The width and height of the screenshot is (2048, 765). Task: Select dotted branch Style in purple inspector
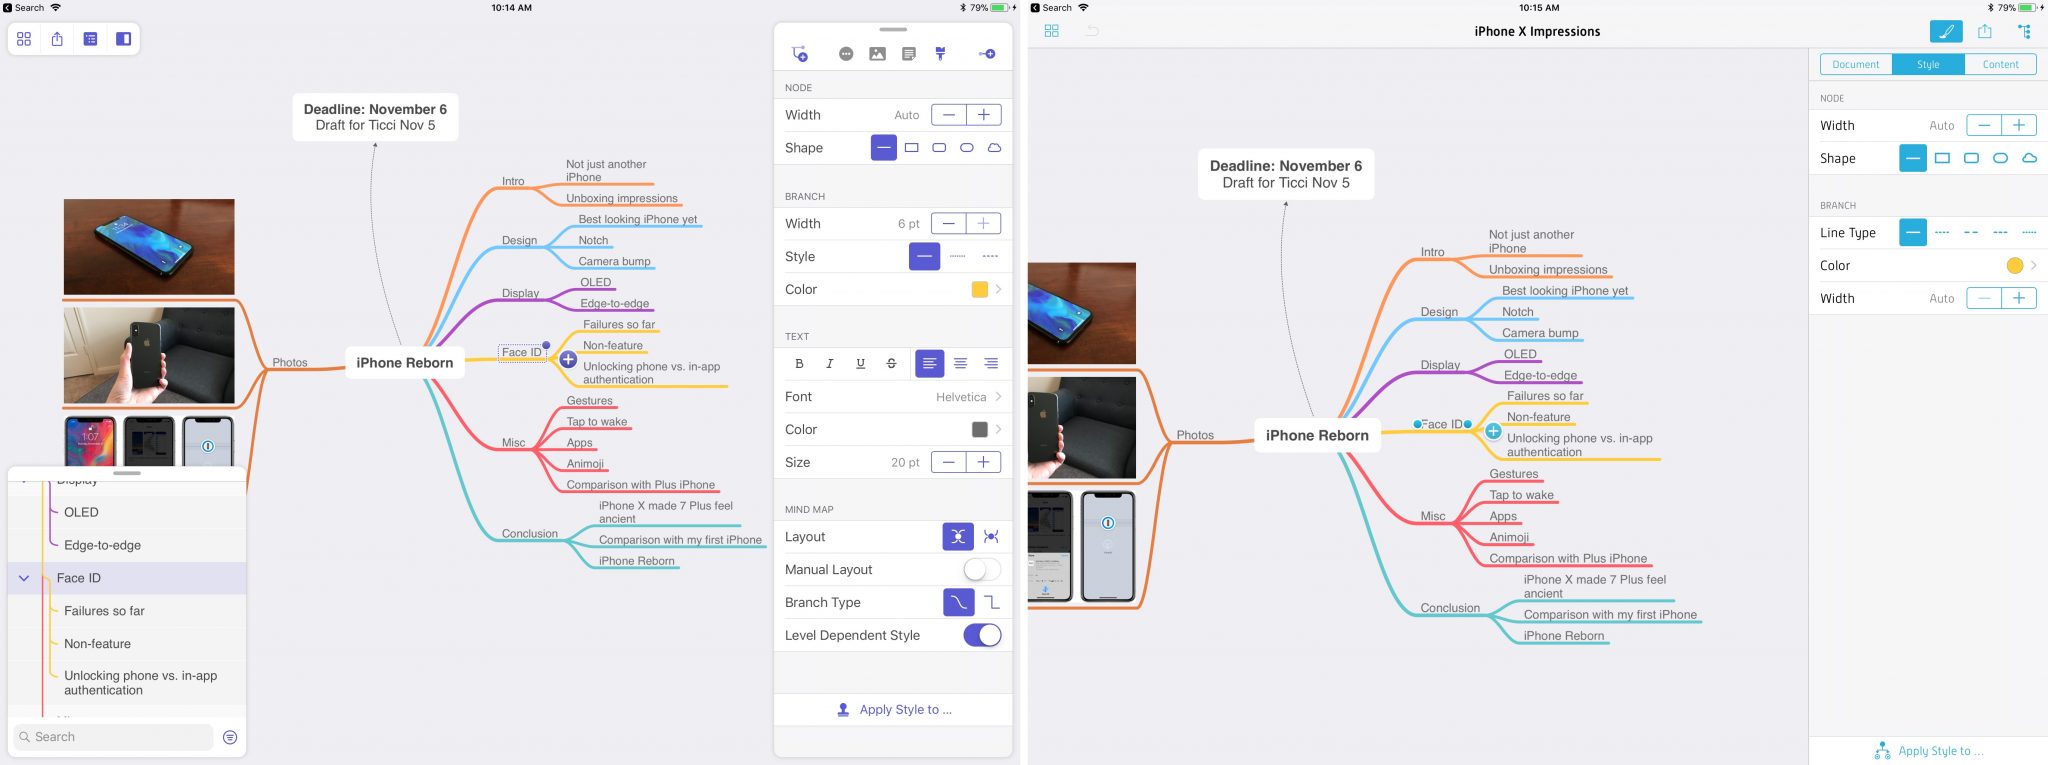click(957, 257)
